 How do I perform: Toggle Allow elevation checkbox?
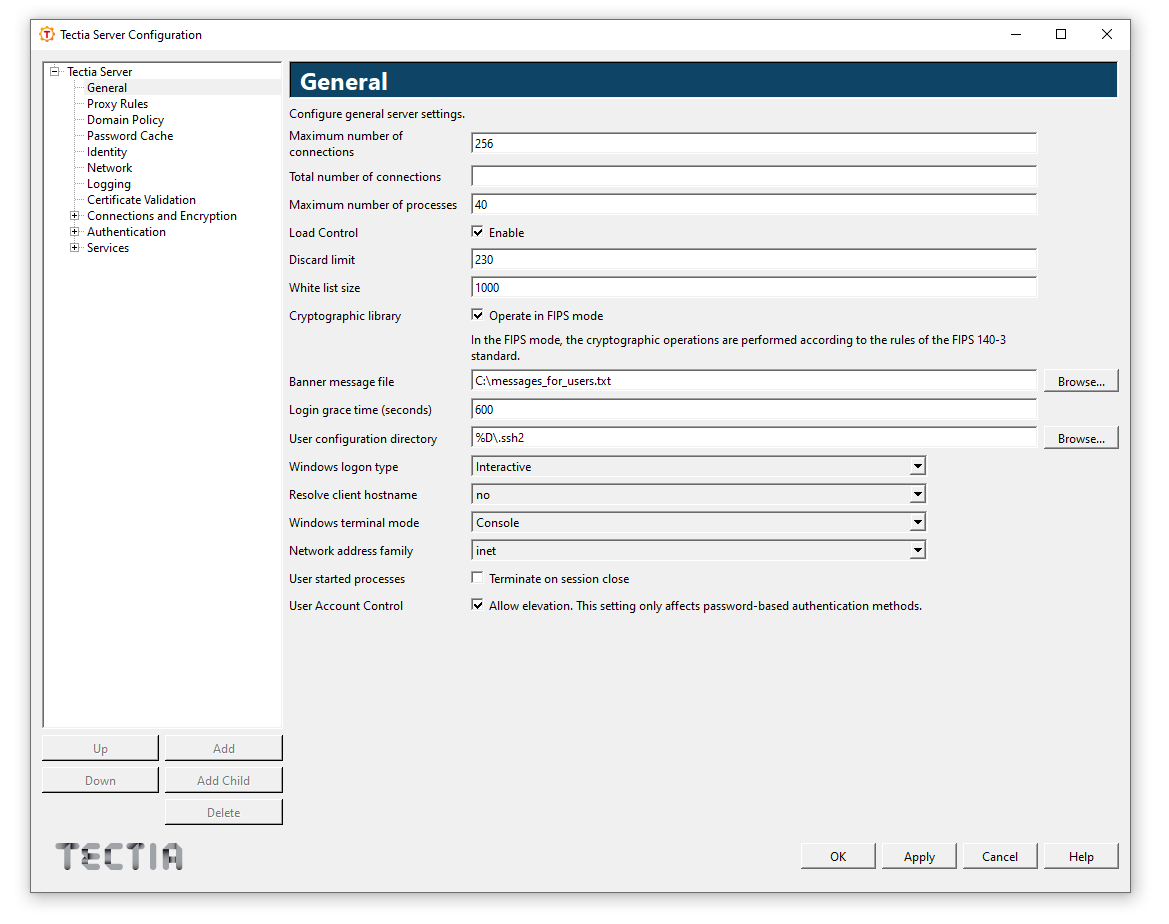[477, 605]
